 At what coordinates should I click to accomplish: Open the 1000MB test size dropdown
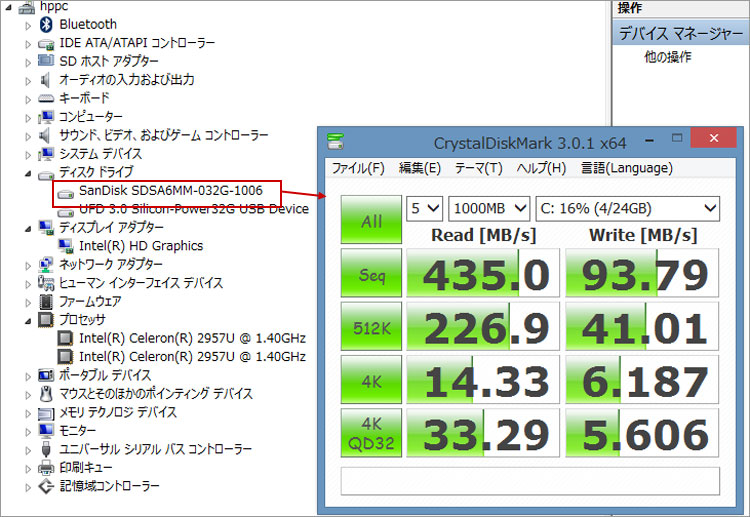(489, 208)
